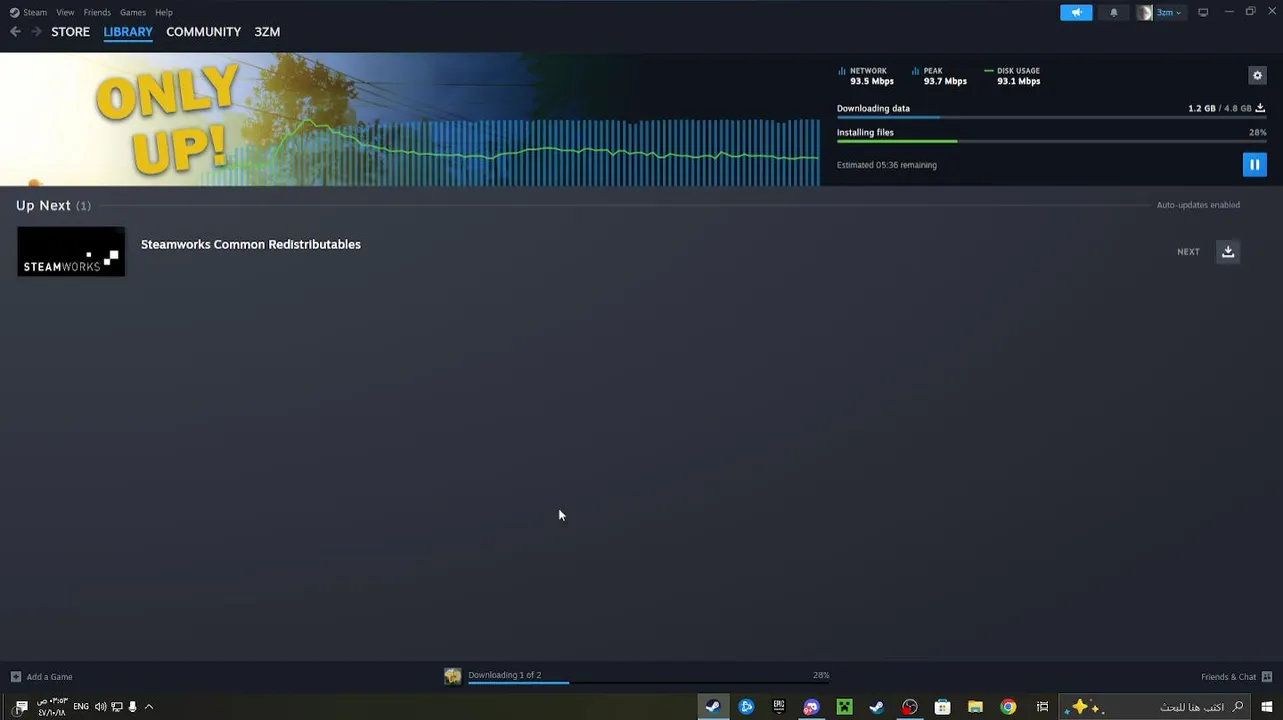Click ENG language indicator
The image size is (1283, 720).
tap(81, 707)
